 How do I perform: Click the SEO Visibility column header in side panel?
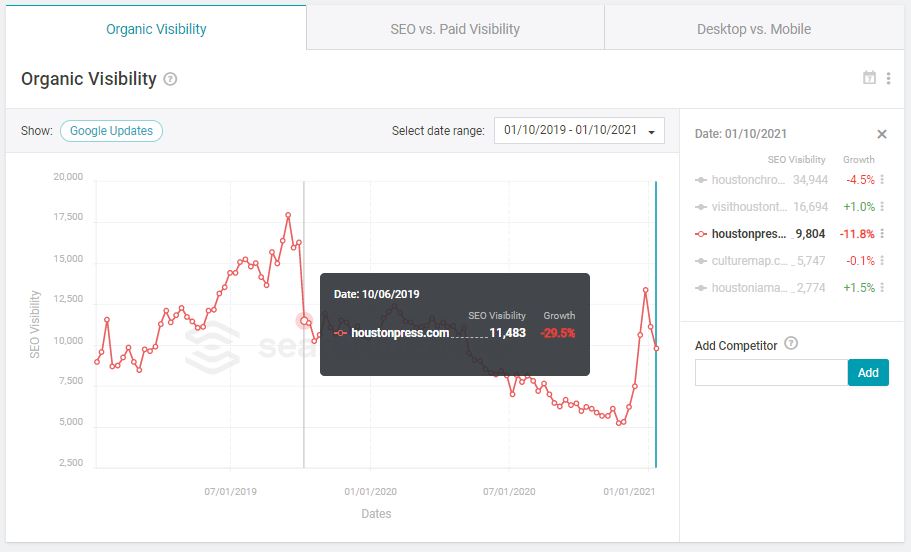(x=796, y=159)
